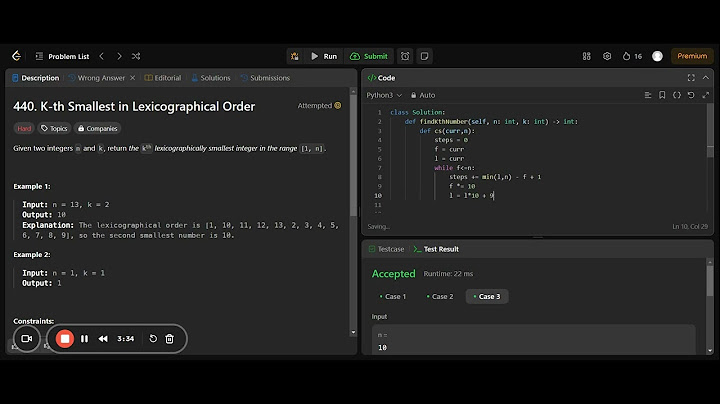The image size is (720, 404).
Task: Open the Editorial tab
Action: (163, 78)
